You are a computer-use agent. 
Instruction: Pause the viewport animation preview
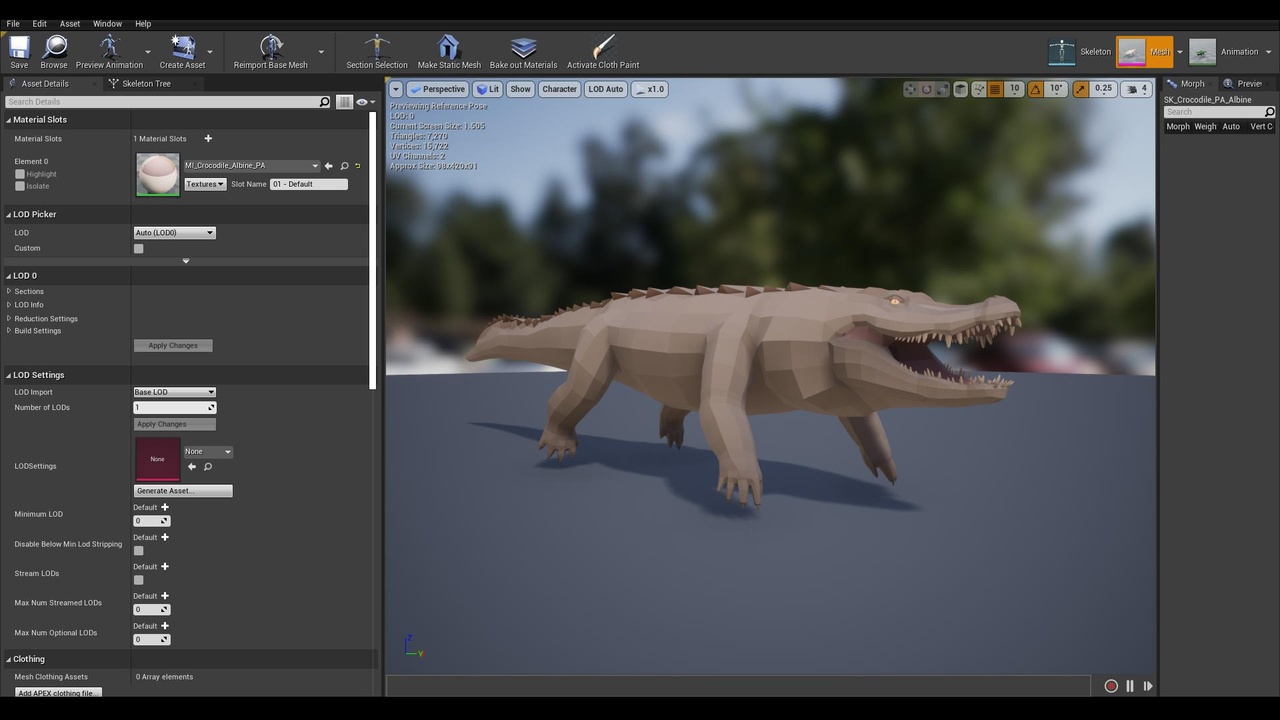[1130, 686]
